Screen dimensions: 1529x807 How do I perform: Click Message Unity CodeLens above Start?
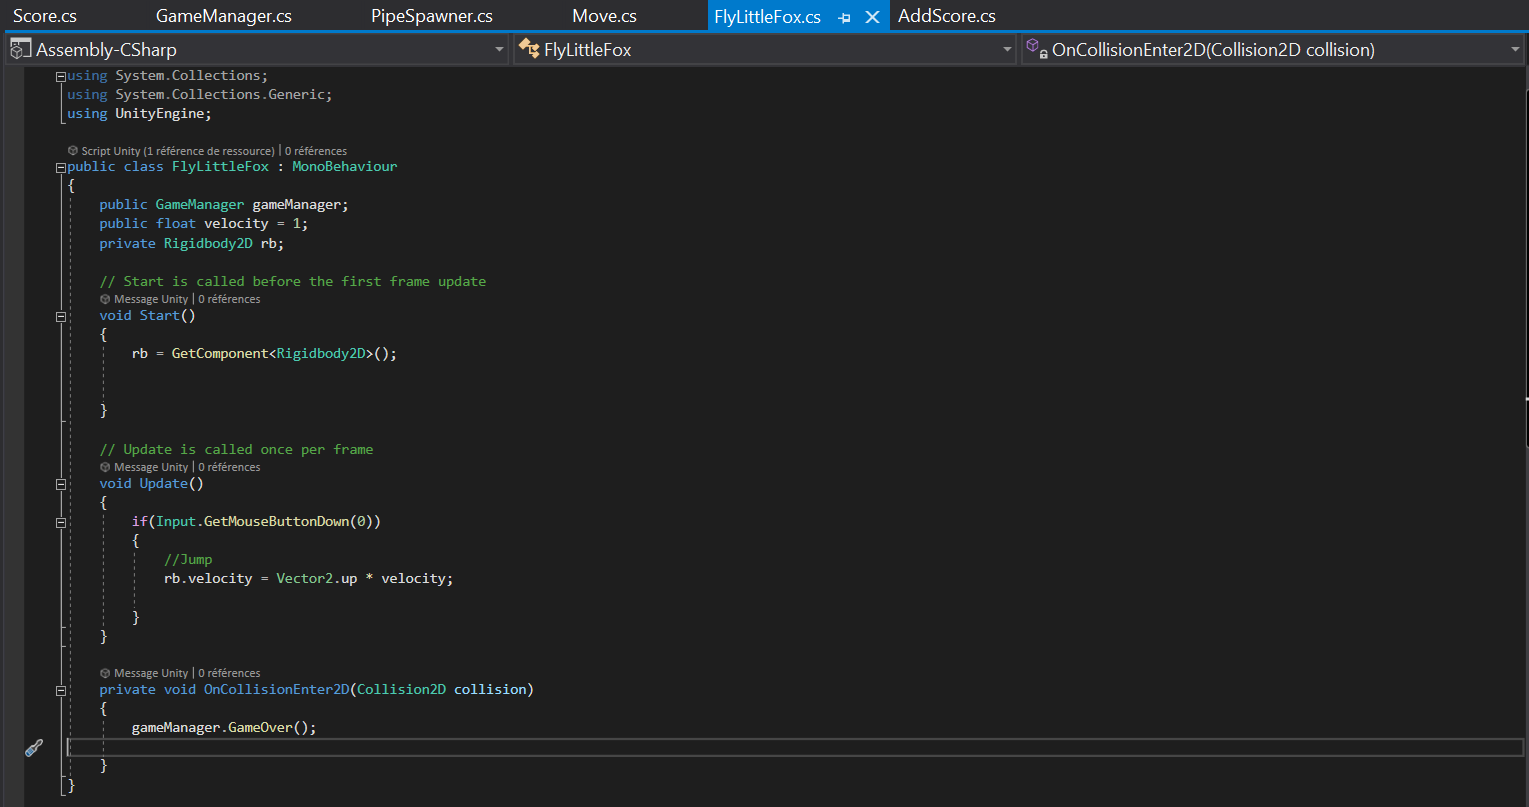(150, 299)
